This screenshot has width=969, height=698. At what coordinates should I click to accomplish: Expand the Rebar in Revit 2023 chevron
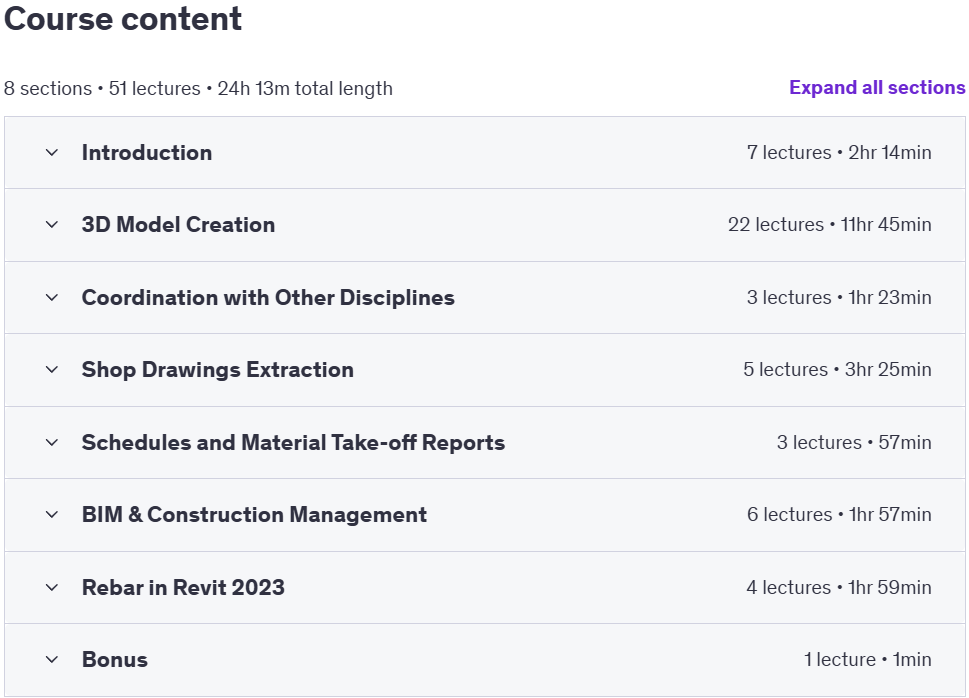point(52,587)
